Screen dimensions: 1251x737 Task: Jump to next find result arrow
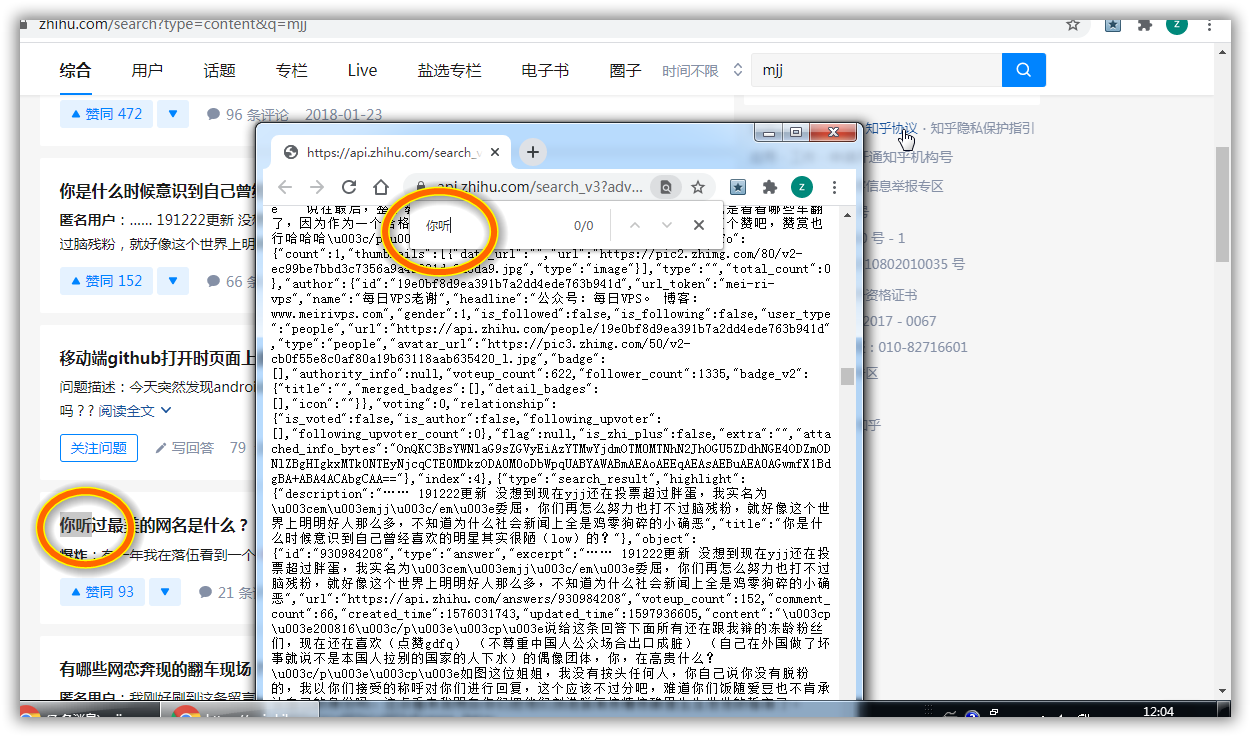667,225
